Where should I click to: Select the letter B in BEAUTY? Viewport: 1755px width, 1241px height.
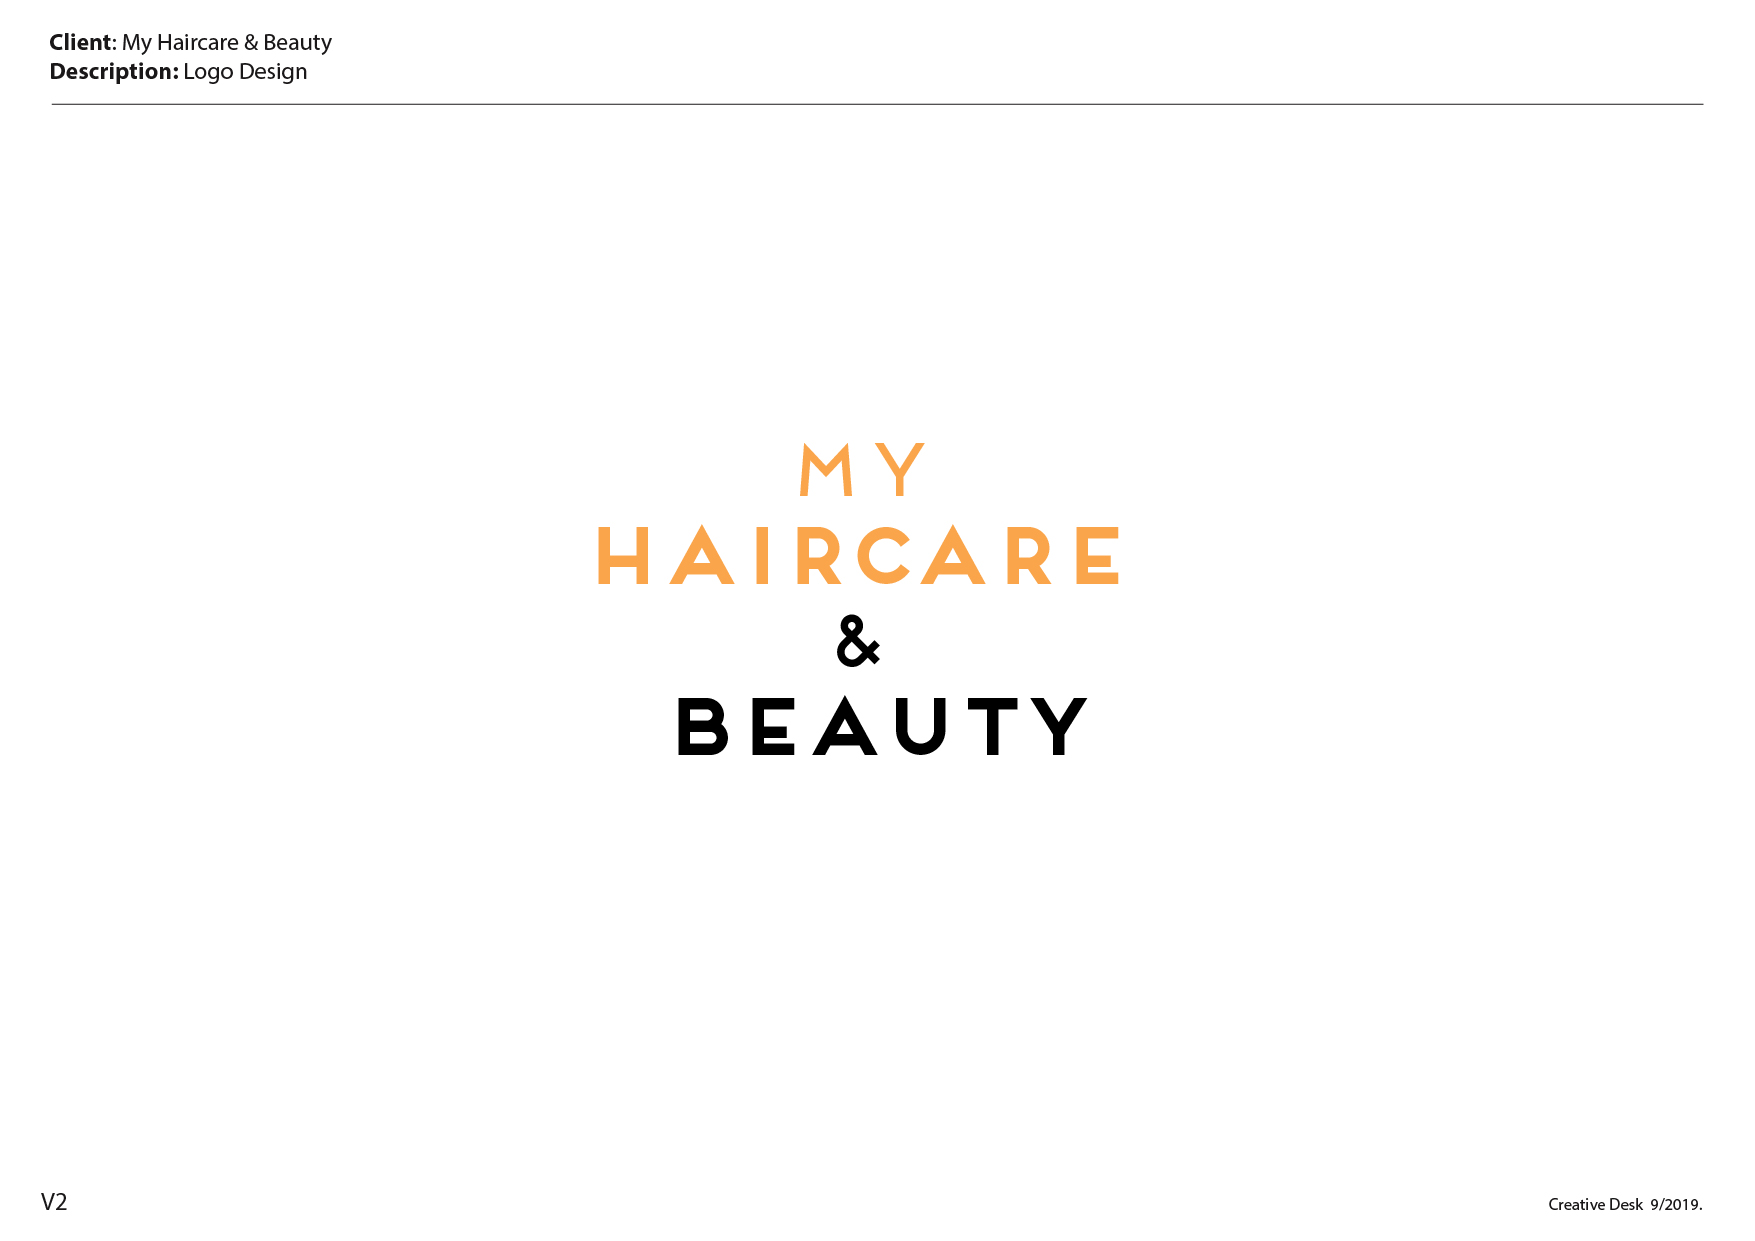point(702,724)
